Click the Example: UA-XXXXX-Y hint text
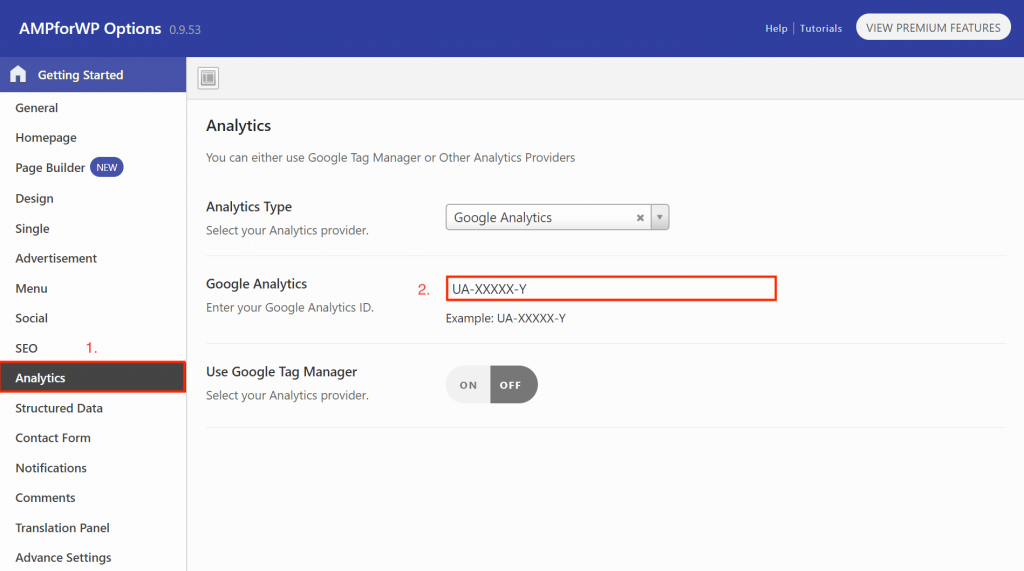1024x571 pixels. pyautogui.click(x=505, y=318)
